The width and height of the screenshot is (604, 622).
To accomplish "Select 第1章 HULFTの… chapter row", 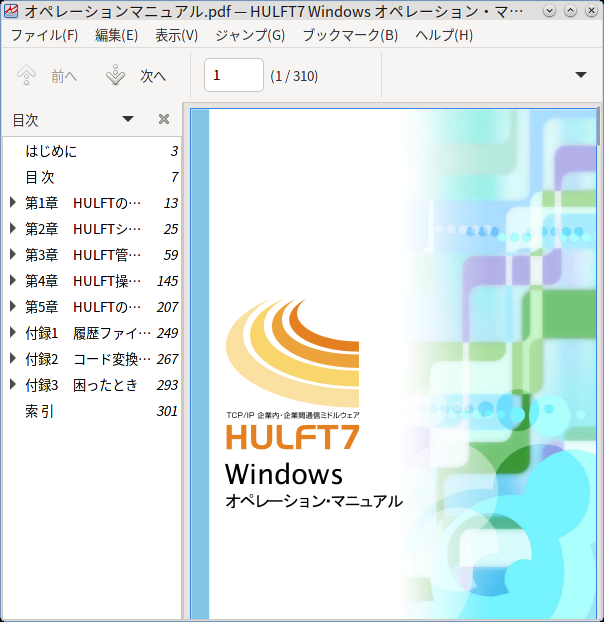I will pyautogui.click(x=91, y=203).
